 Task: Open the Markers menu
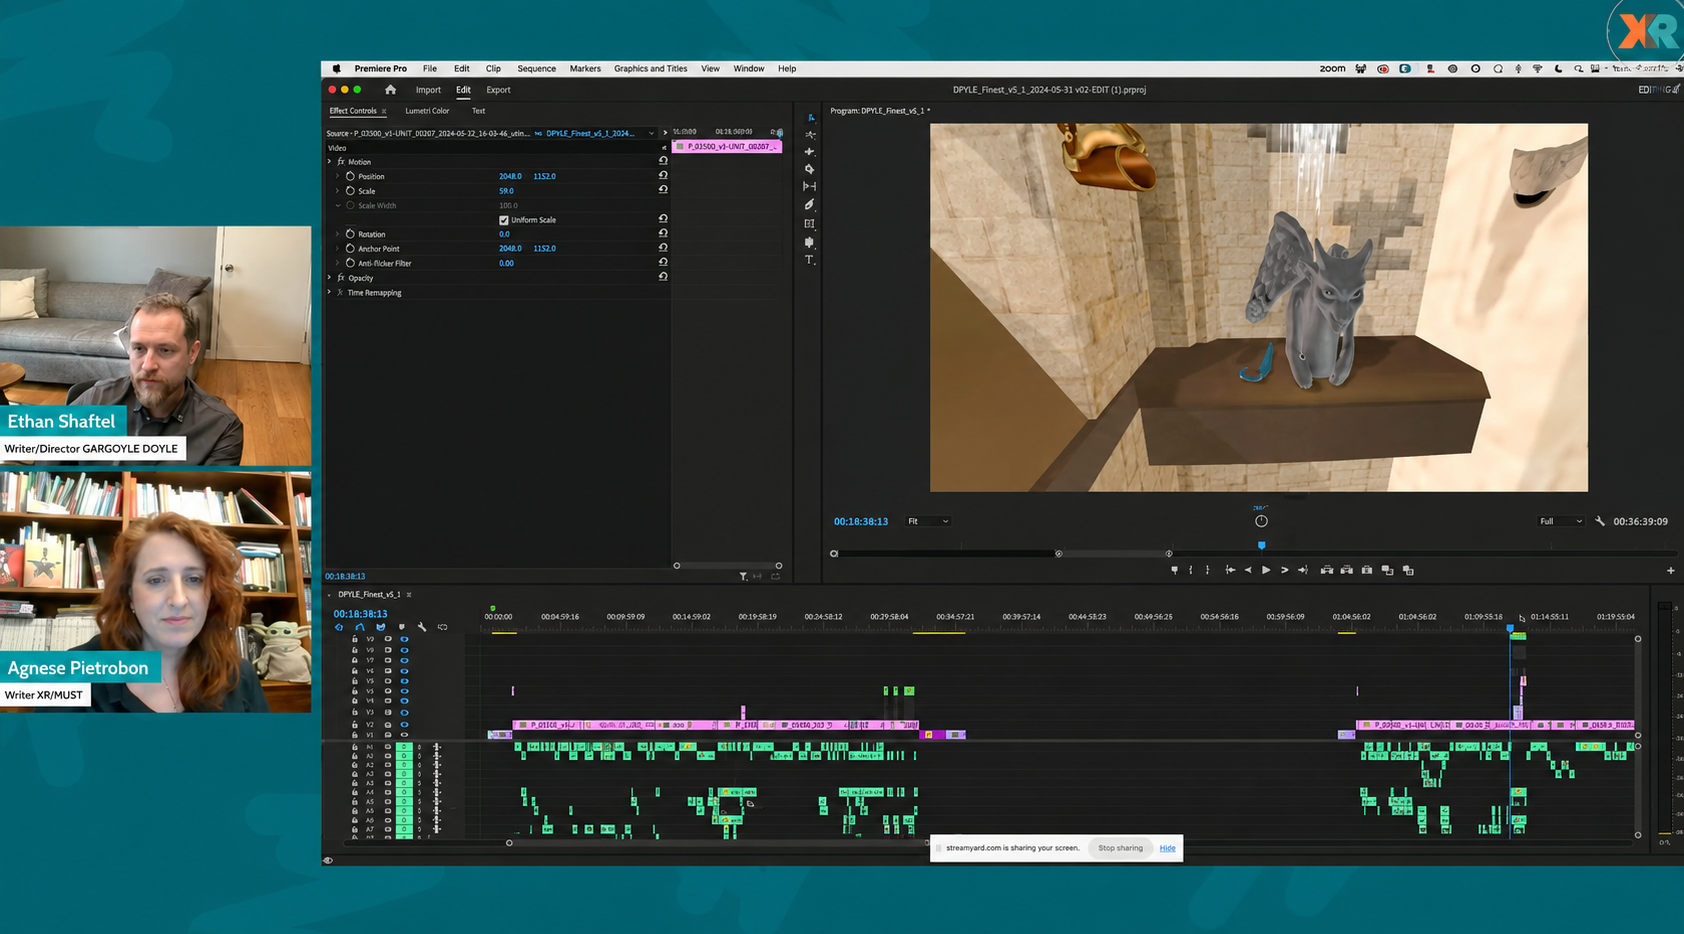[585, 69]
